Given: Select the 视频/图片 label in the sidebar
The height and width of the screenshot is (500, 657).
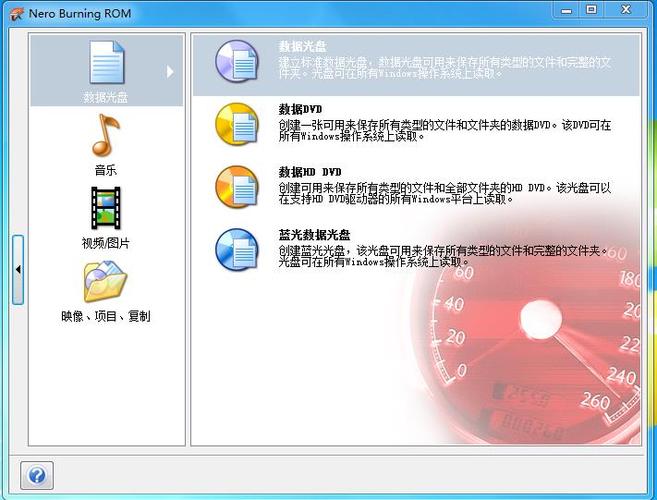Looking at the screenshot, I should pyautogui.click(x=106, y=243).
